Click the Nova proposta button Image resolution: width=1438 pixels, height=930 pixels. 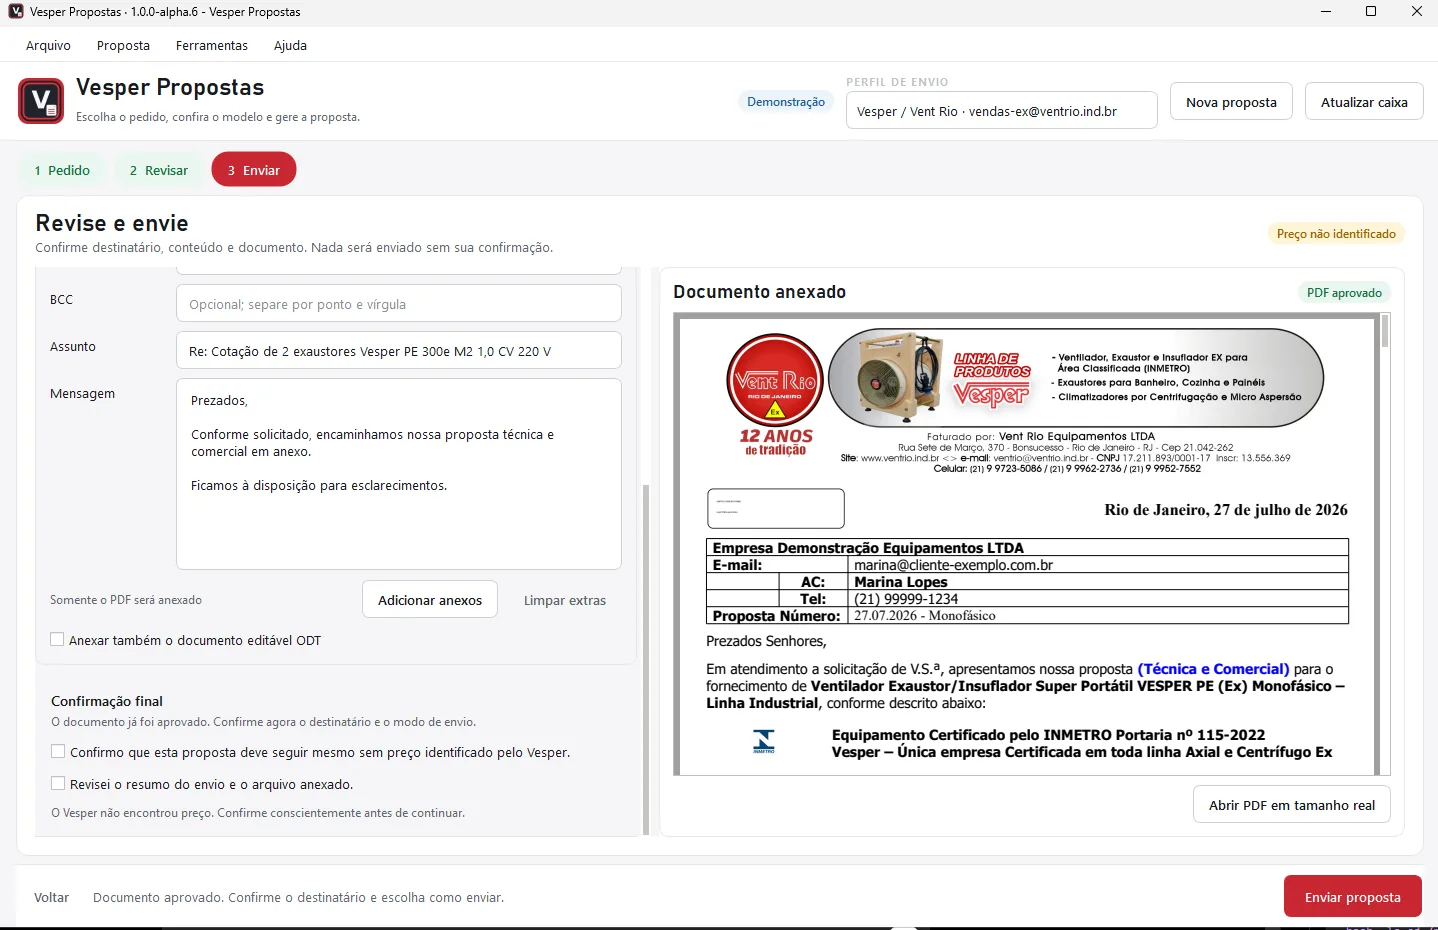(x=1231, y=102)
